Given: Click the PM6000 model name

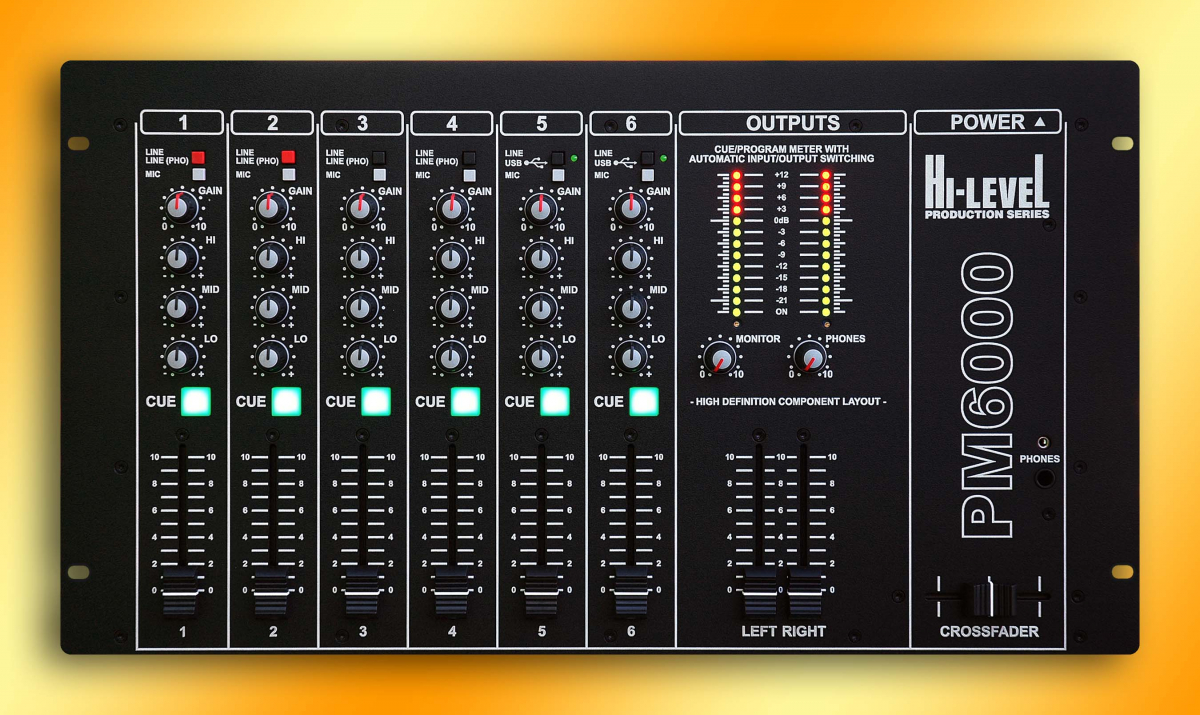Looking at the screenshot, I should pos(987,395).
